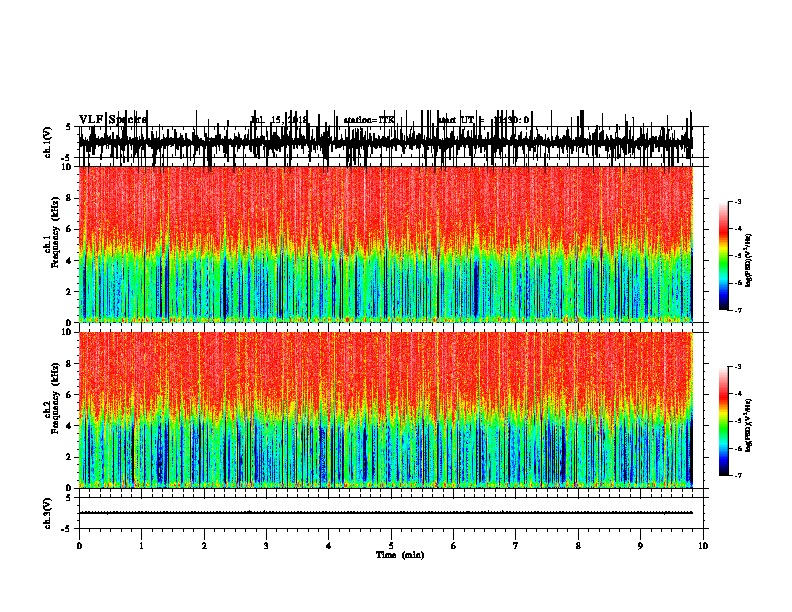Click the "VLF Spectra" title text

click(x=113, y=119)
